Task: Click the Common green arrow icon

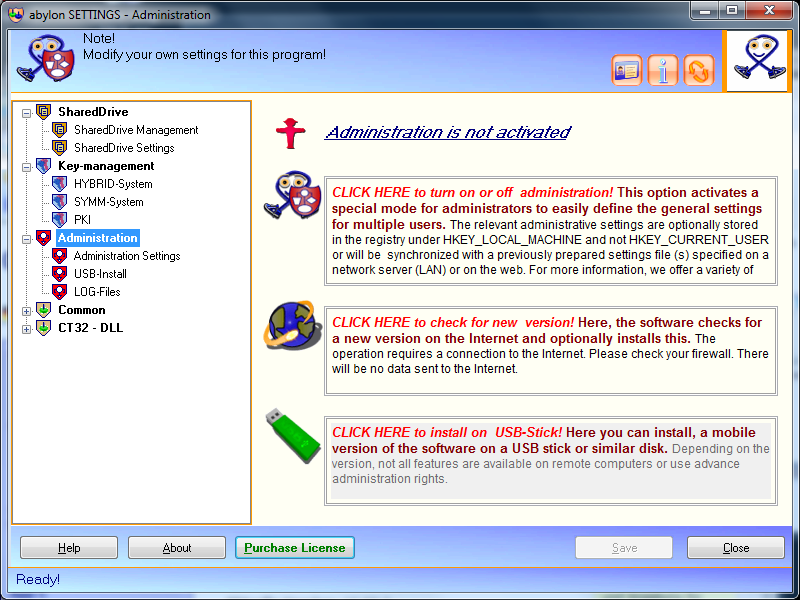Action: tap(43, 310)
